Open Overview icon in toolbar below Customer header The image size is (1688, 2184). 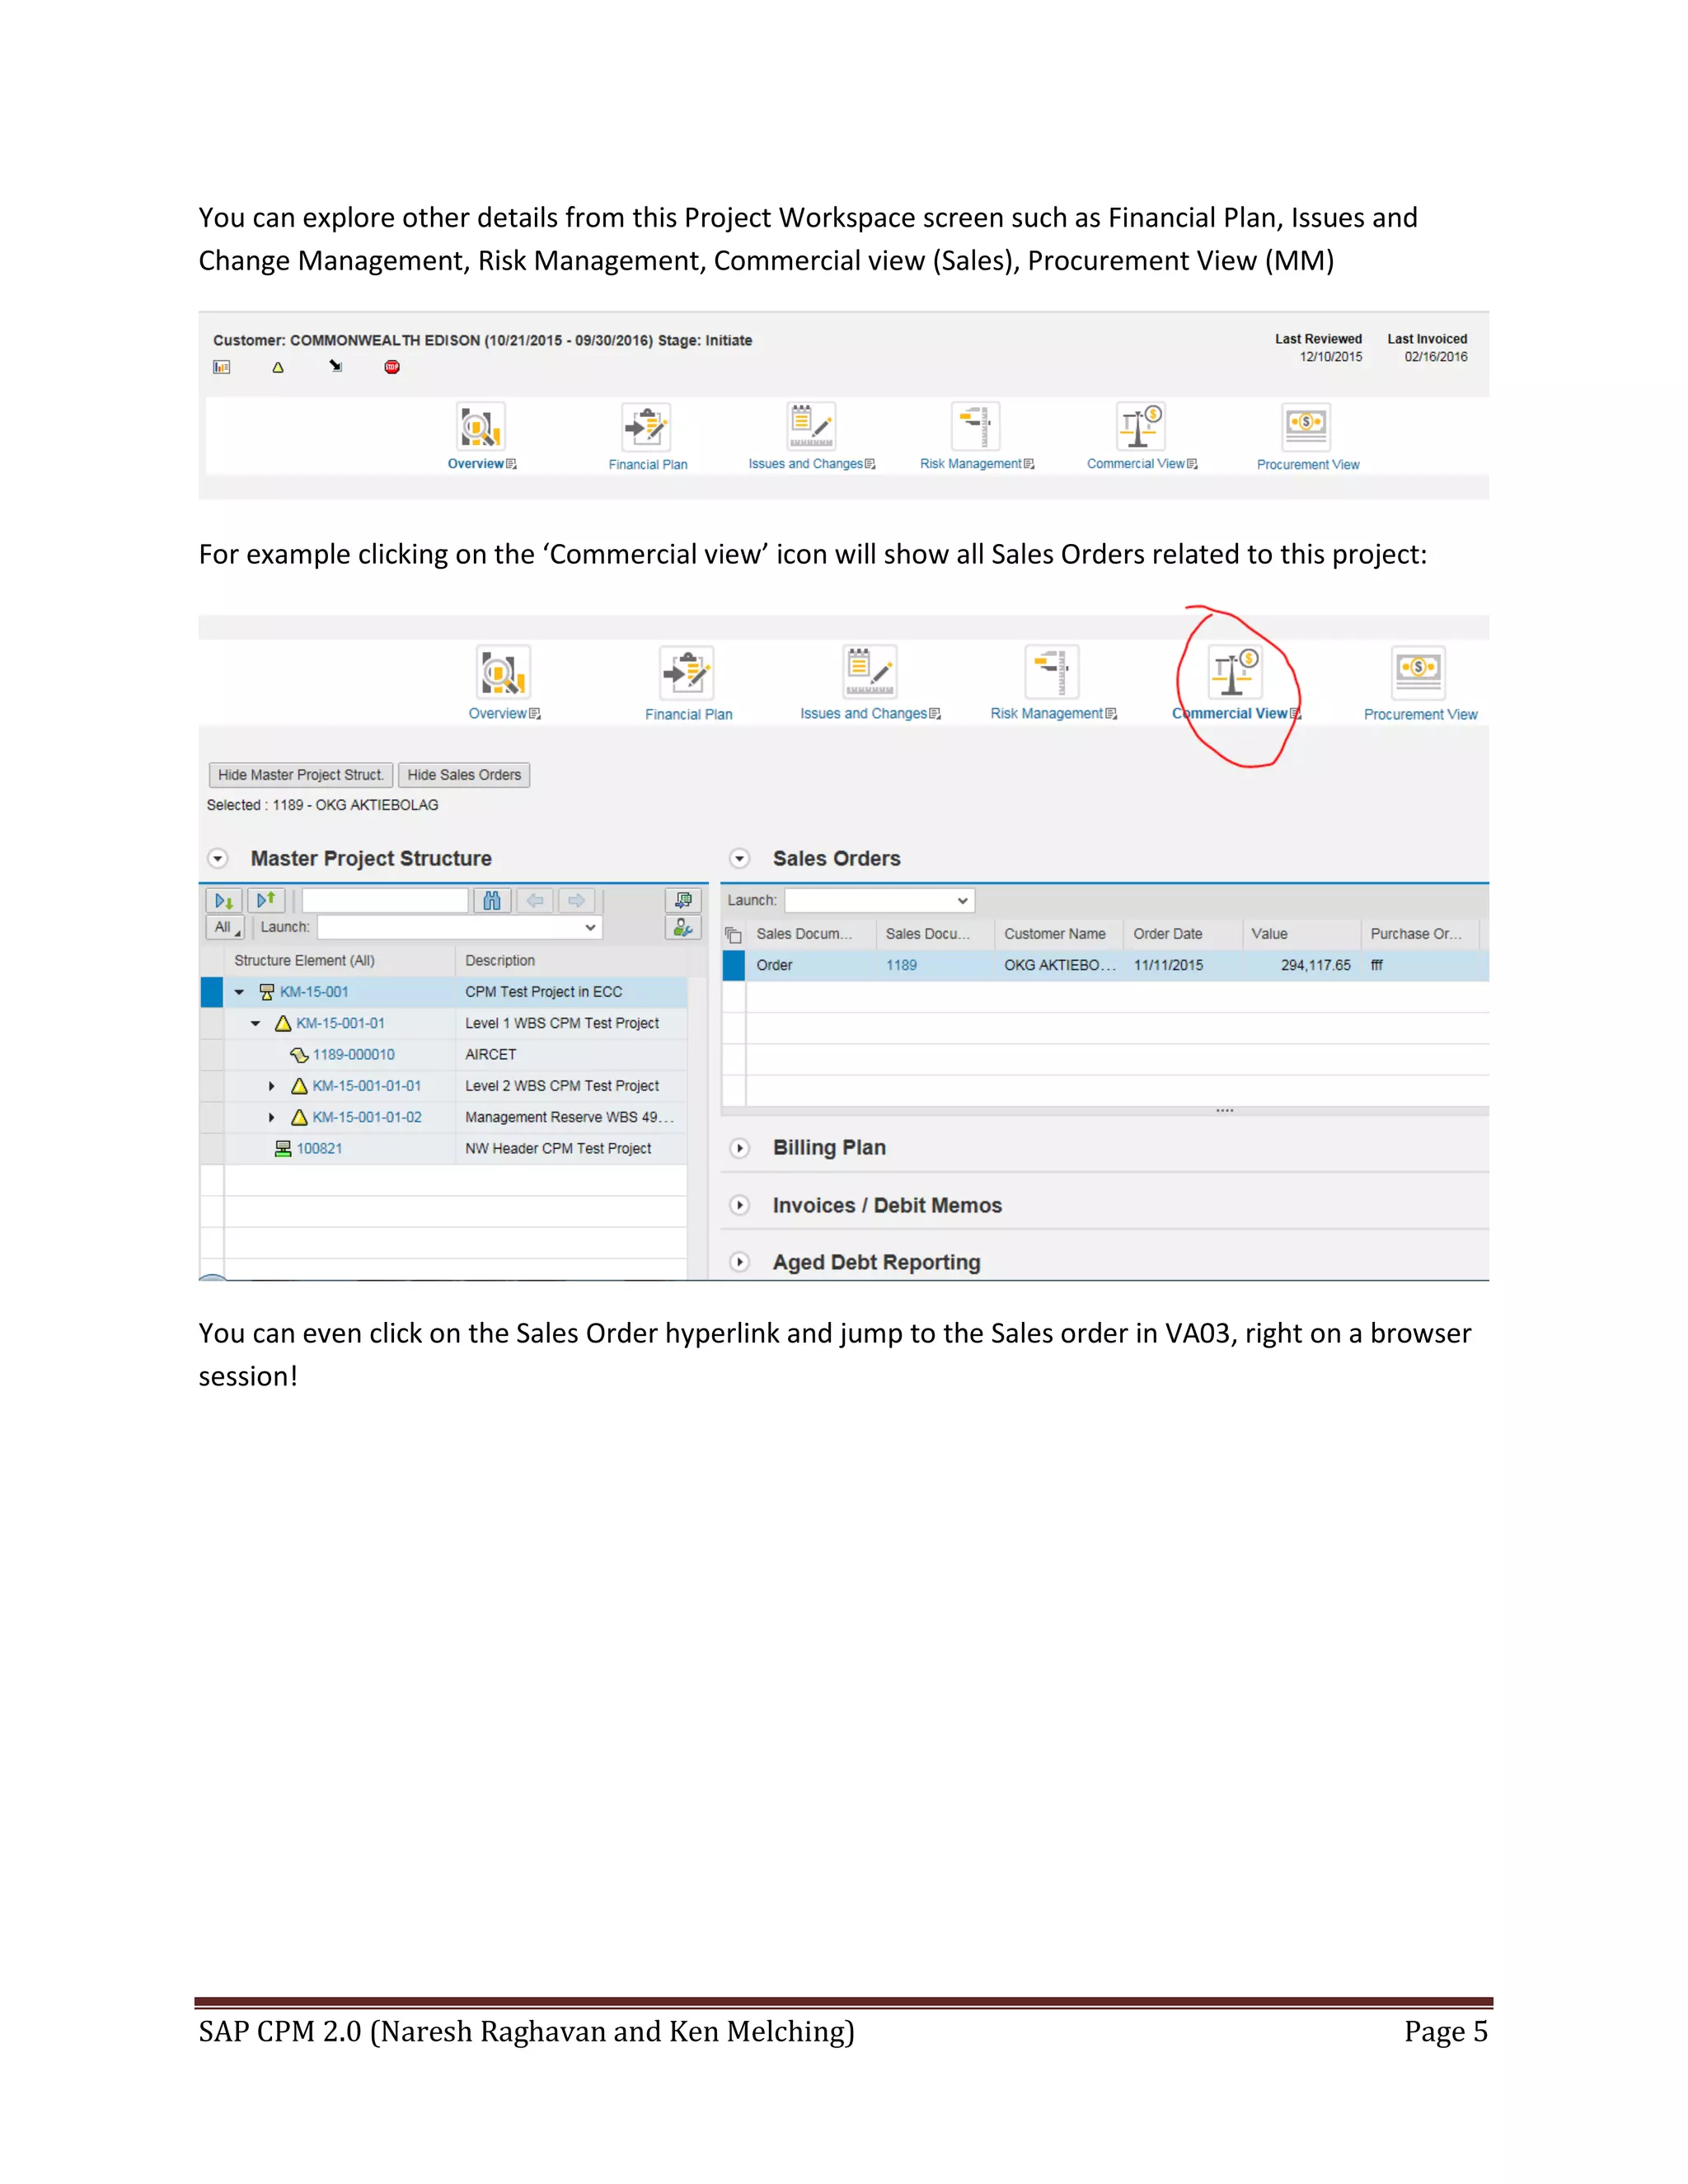pyautogui.click(x=481, y=427)
